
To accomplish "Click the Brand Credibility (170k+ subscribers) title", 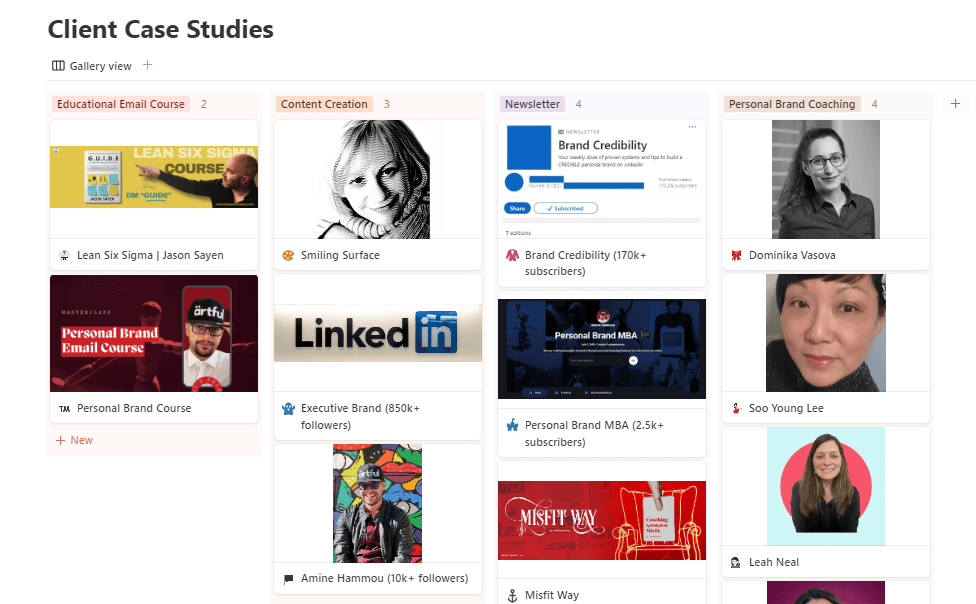I will pos(586,263).
